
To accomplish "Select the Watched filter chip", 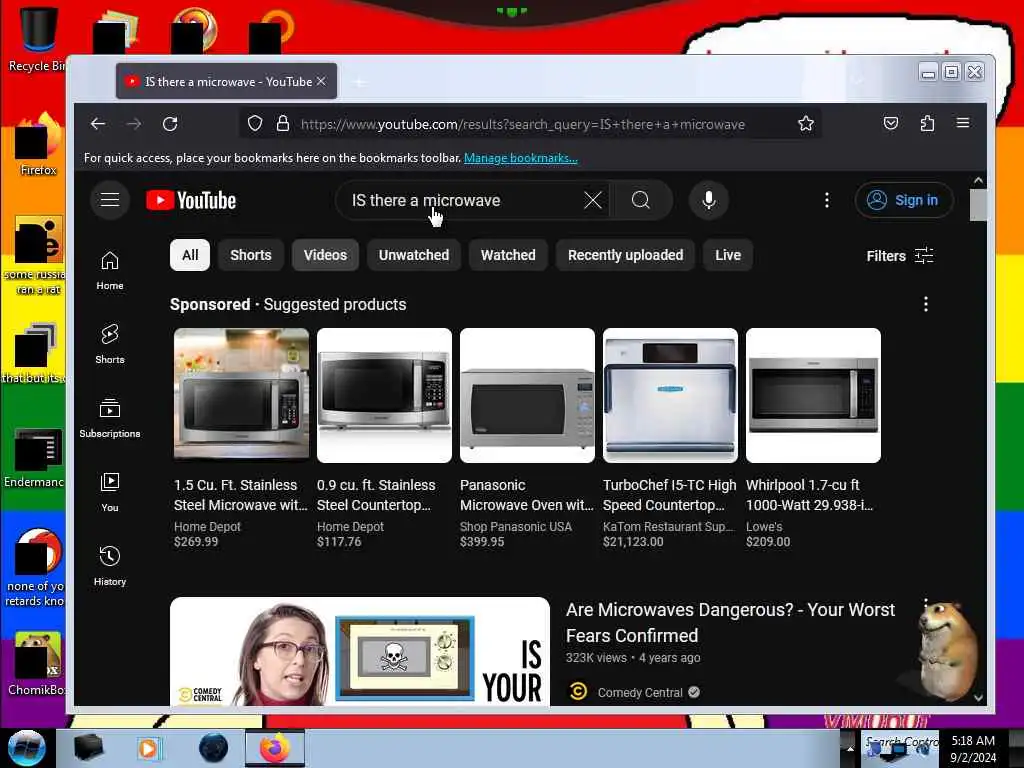I will [508, 255].
